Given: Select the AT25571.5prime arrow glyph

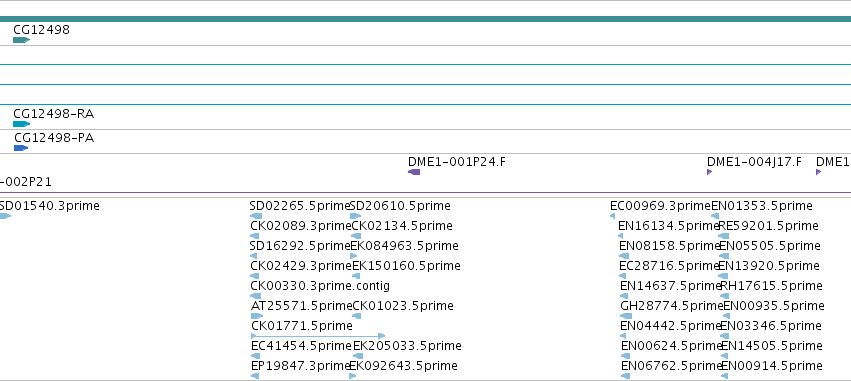Looking at the screenshot, I should tap(257, 316).
